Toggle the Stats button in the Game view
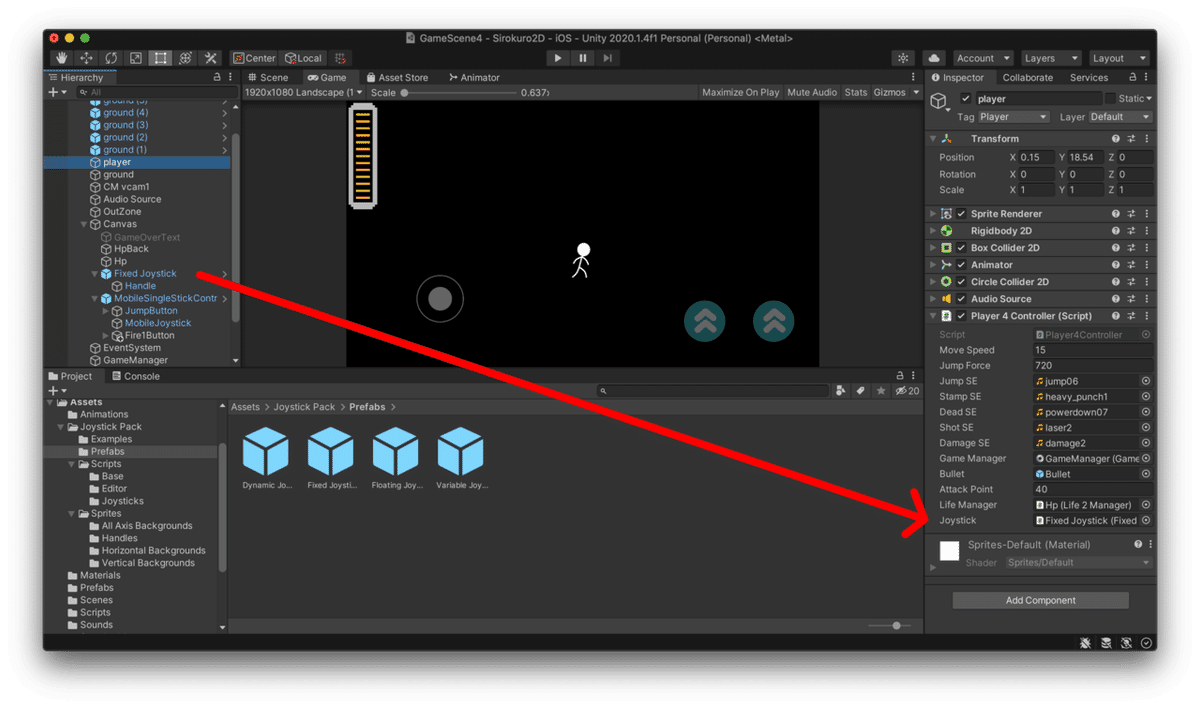 (856, 92)
